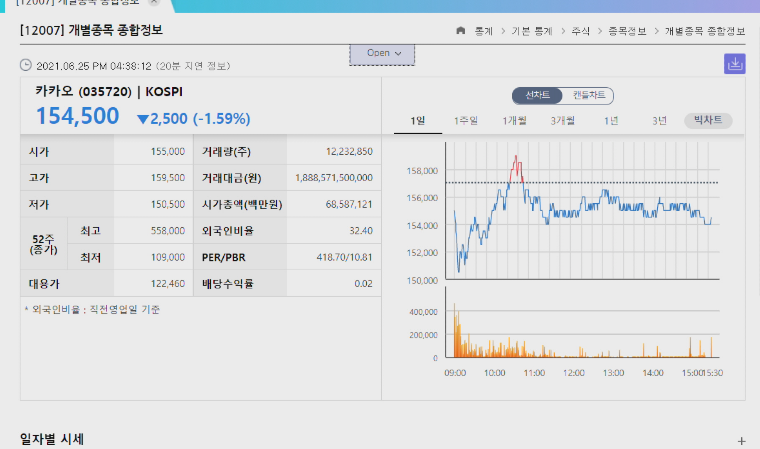Click 시가총액(백만원) value 68,587,121

tap(349, 205)
